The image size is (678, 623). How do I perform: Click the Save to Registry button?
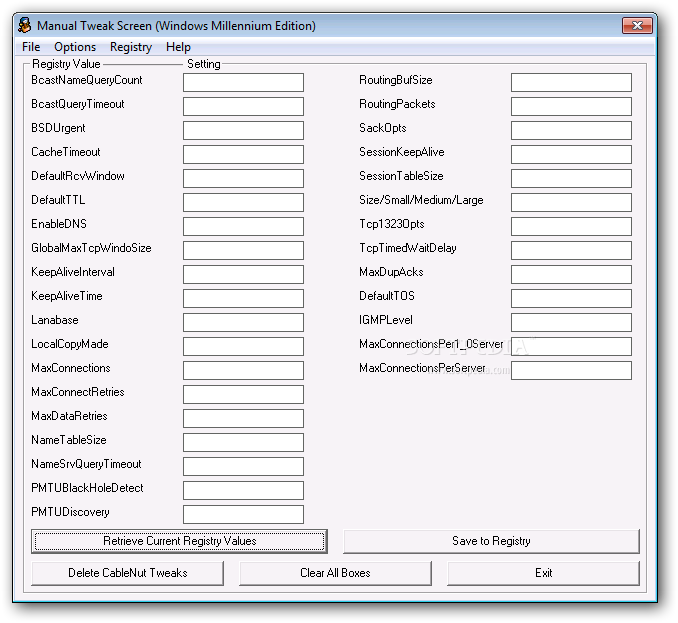[491, 541]
